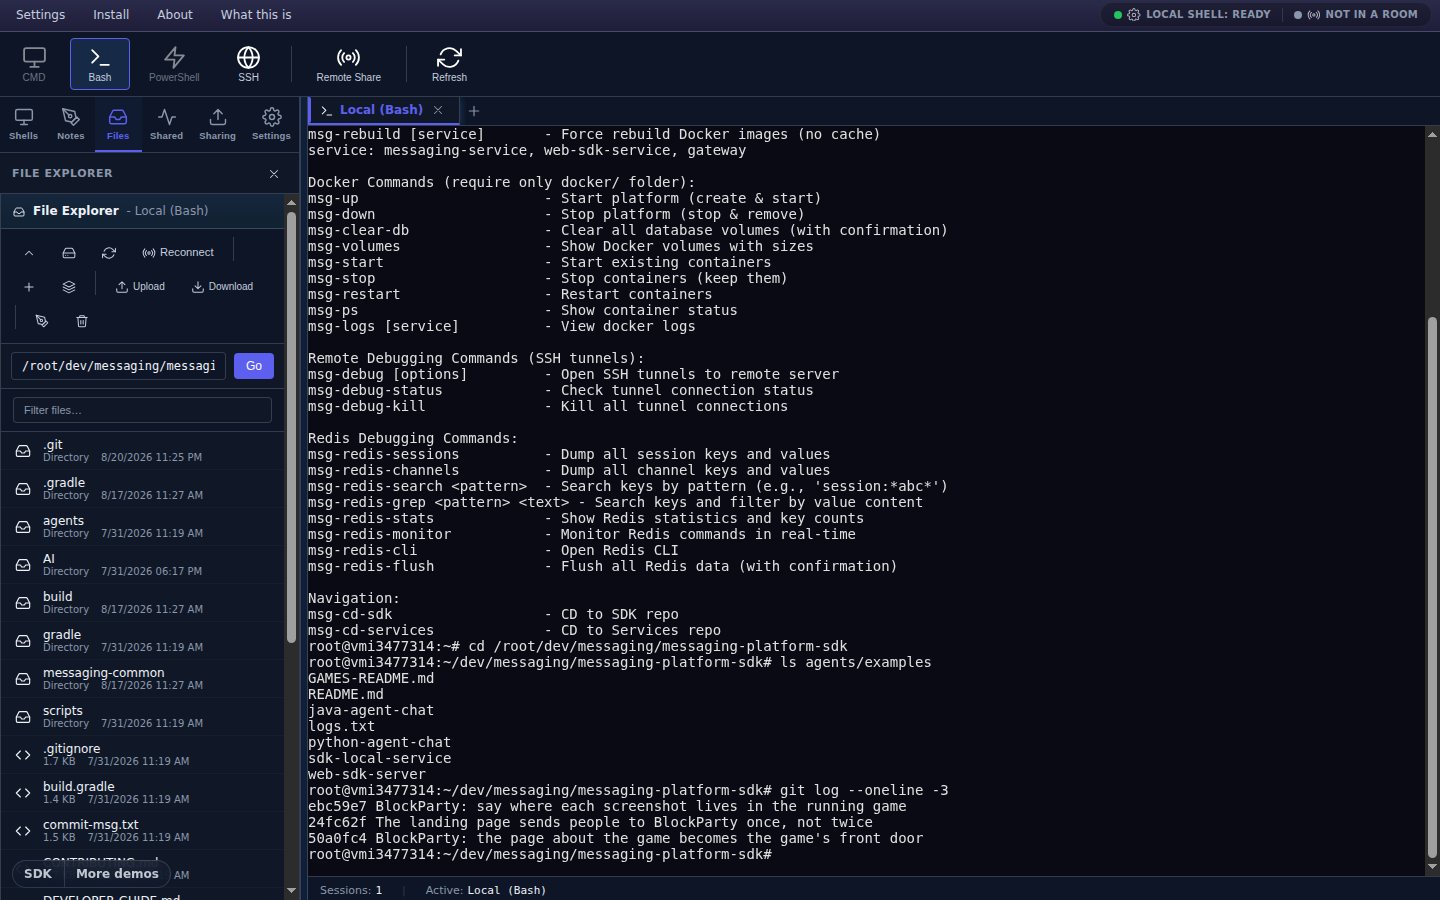
Task: Open the messaging-common directory
Action: click(x=142, y=679)
